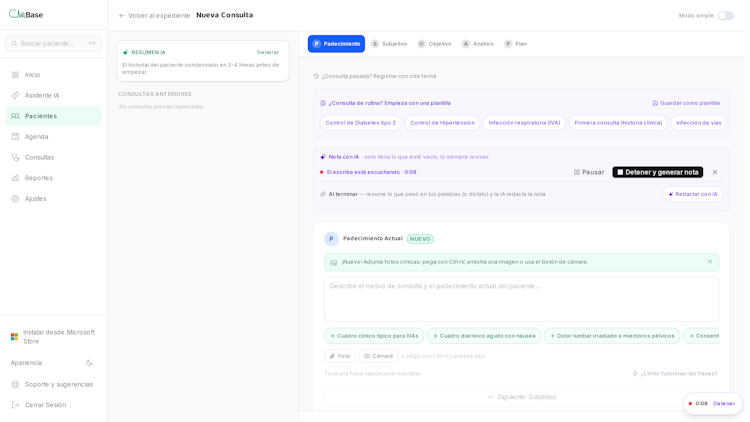Screen dimensions: 750x422
Task: Insert phrase Cuadro clínico típico para IVAs
Action: (x=374, y=336)
